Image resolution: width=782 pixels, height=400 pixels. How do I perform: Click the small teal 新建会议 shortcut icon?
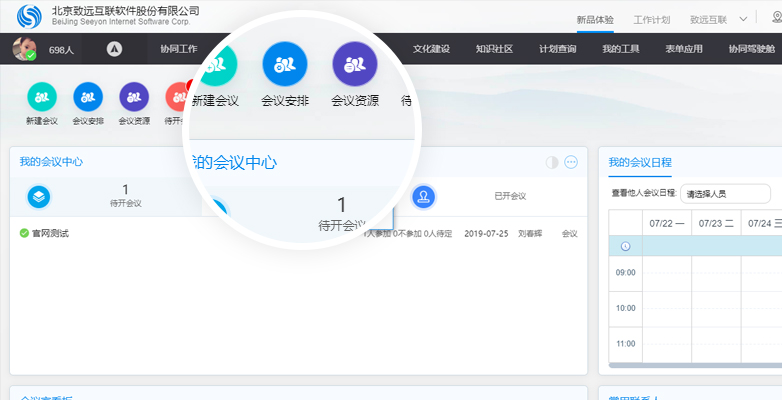click(x=42, y=96)
